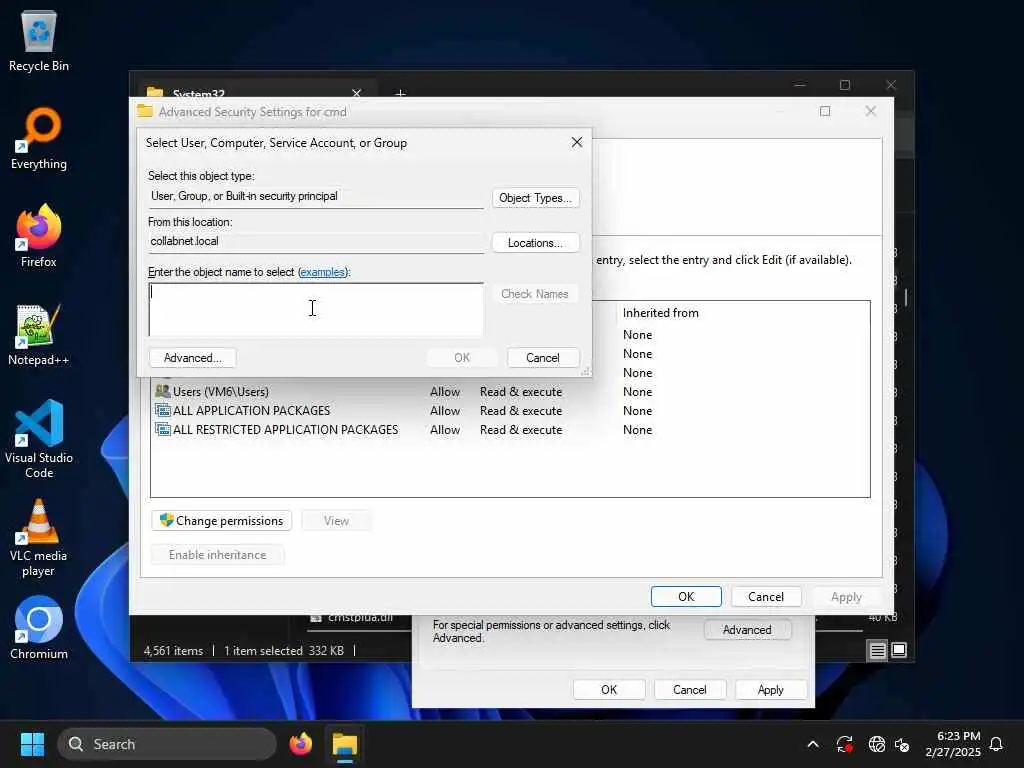Launch the Visual Studio Code desktop shortcut

click(x=39, y=439)
